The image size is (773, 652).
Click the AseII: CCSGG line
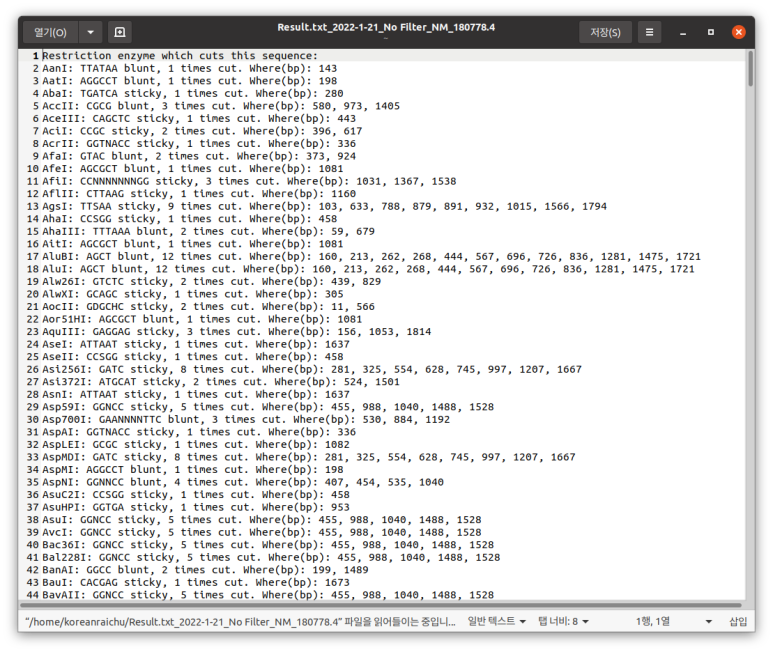pos(193,357)
